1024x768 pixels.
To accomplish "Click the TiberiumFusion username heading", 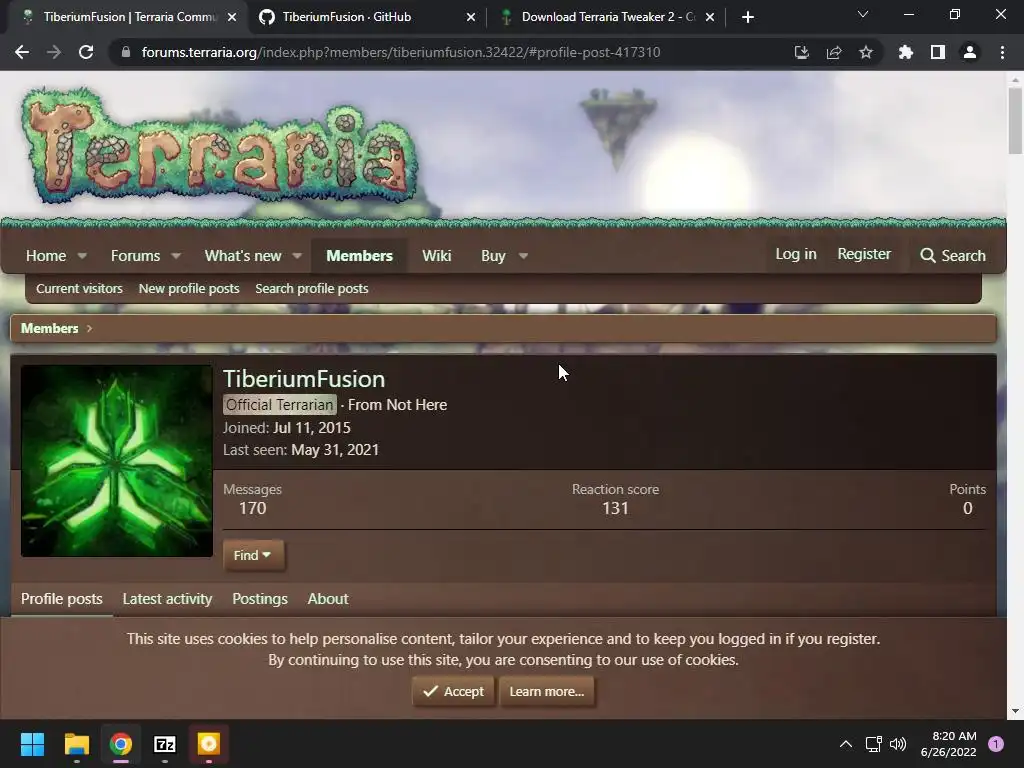I will pyautogui.click(x=304, y=379).
